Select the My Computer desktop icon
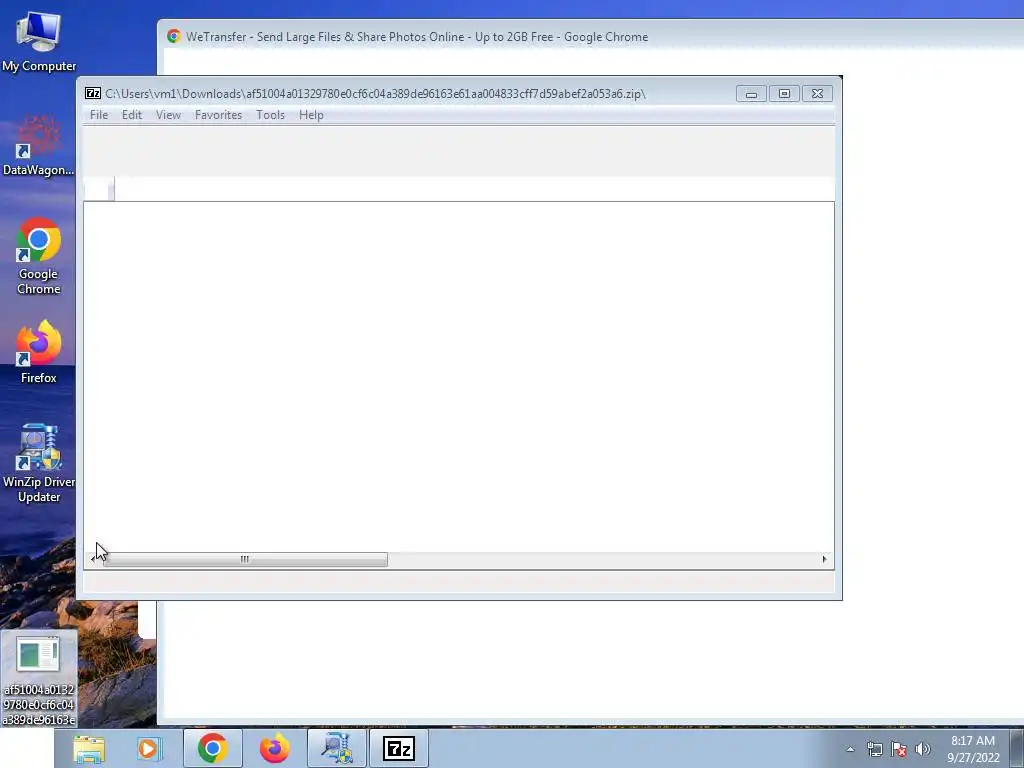 [39, 41]
